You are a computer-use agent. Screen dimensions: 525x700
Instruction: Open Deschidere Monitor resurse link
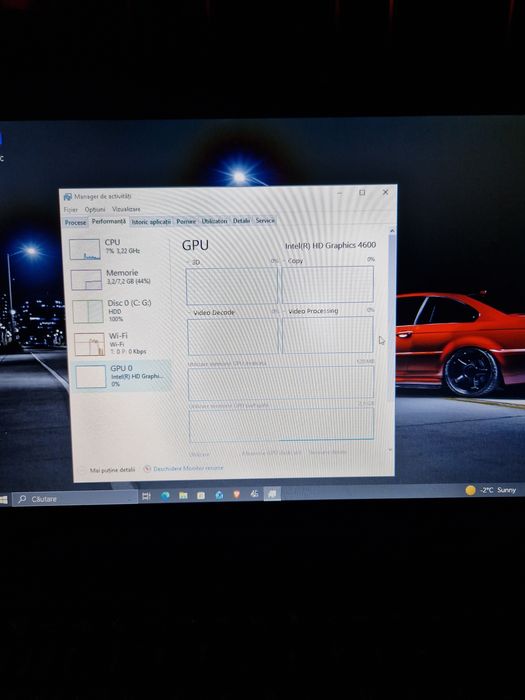[x=188, y=468]
